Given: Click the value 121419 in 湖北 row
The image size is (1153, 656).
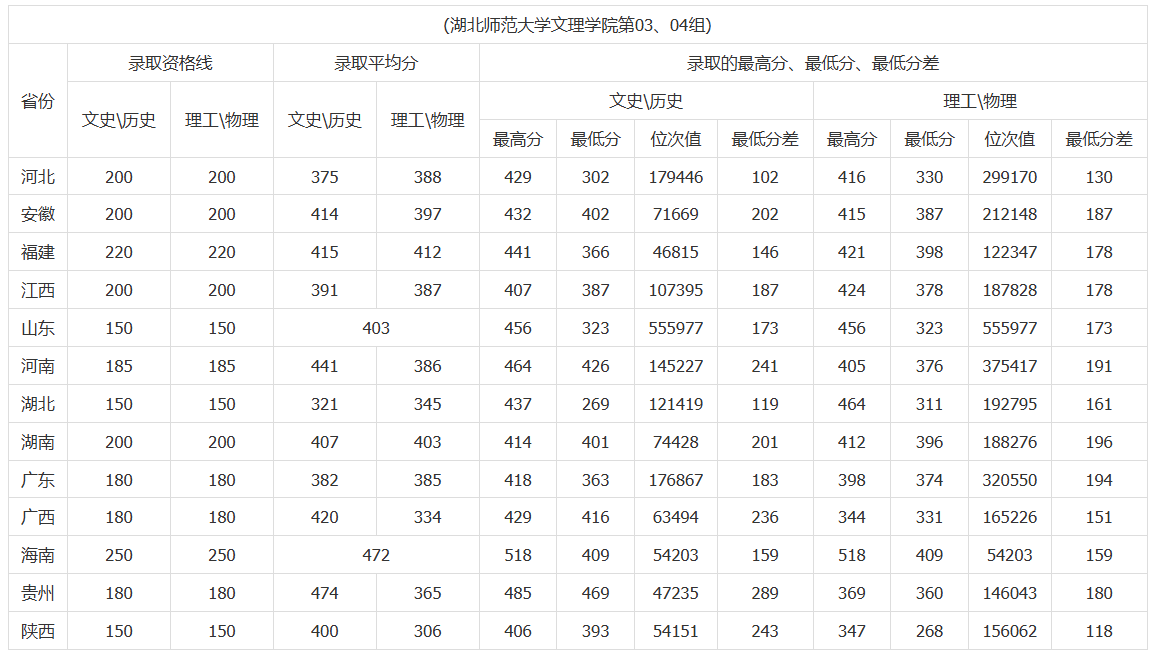Looking at the screenshot, I should (x=676, y=404).
